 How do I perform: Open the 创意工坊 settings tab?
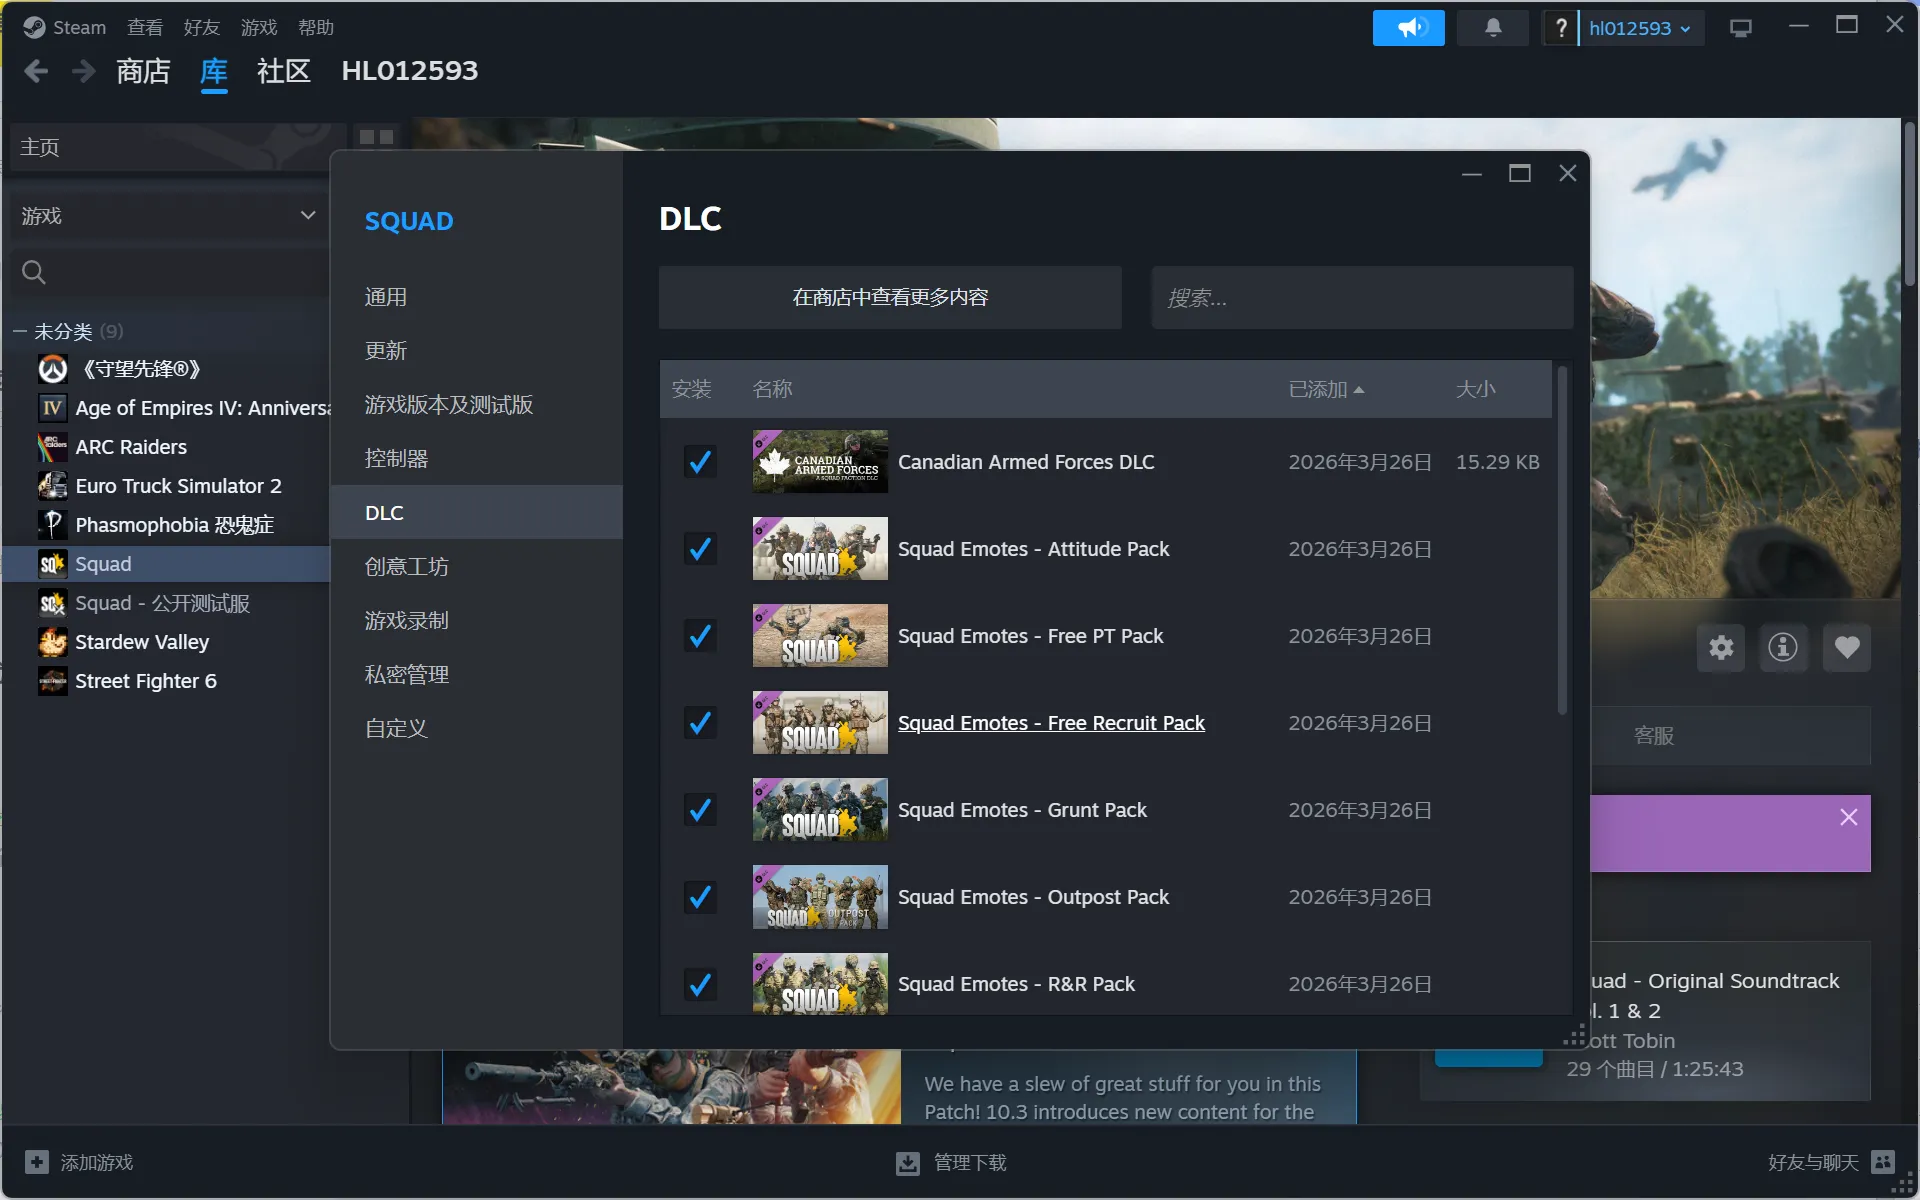407,567
